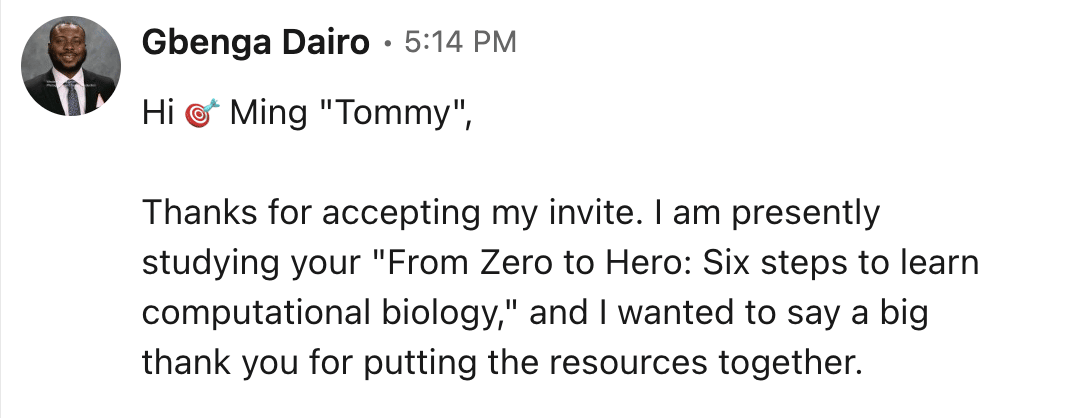Select the 5:14 PM message timestamp
The height and width of the screenshot is (418, 1092).
(x=460, y=42)
